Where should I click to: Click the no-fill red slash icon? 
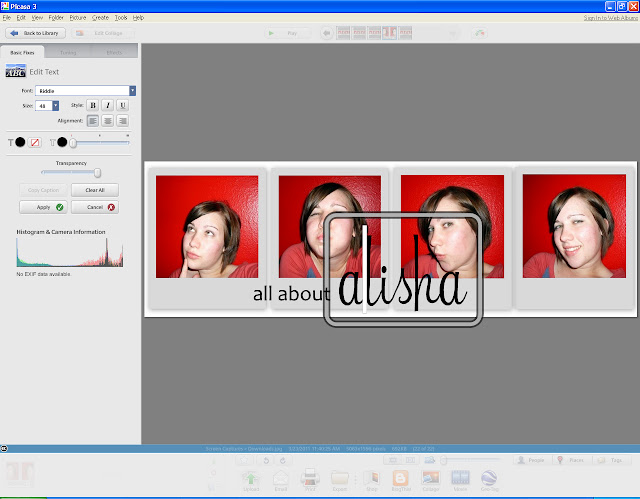pos(35,142)
